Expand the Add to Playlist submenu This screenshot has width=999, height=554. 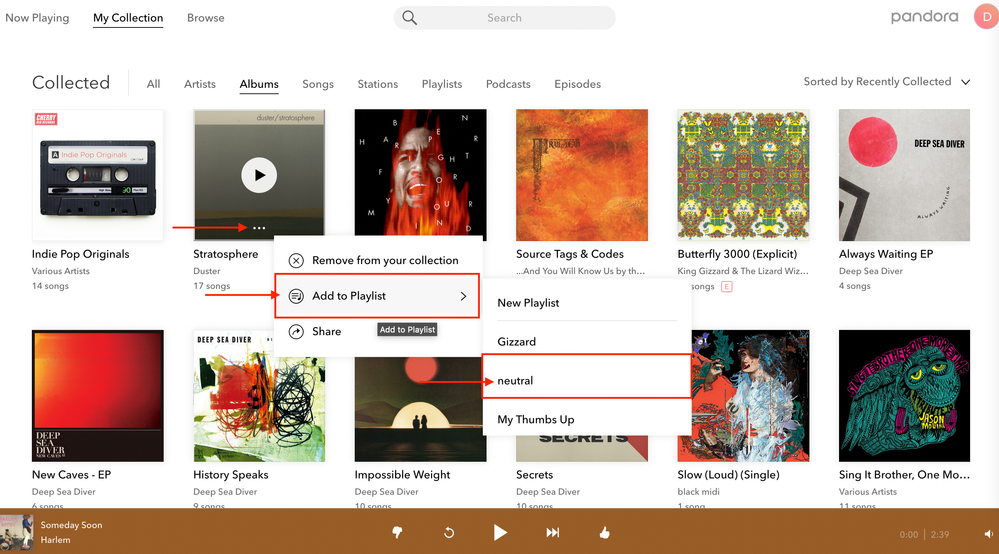[x=377, y=296]
